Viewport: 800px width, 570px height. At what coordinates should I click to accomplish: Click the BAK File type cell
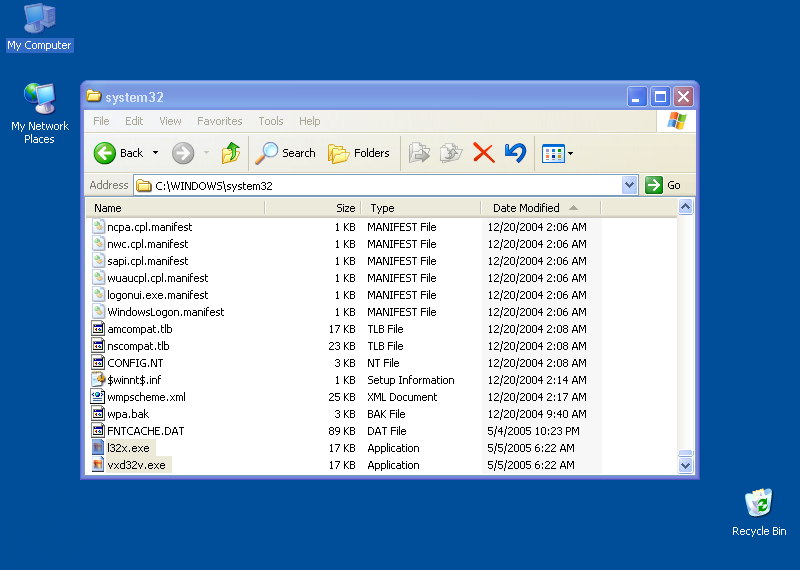[386, 414]
